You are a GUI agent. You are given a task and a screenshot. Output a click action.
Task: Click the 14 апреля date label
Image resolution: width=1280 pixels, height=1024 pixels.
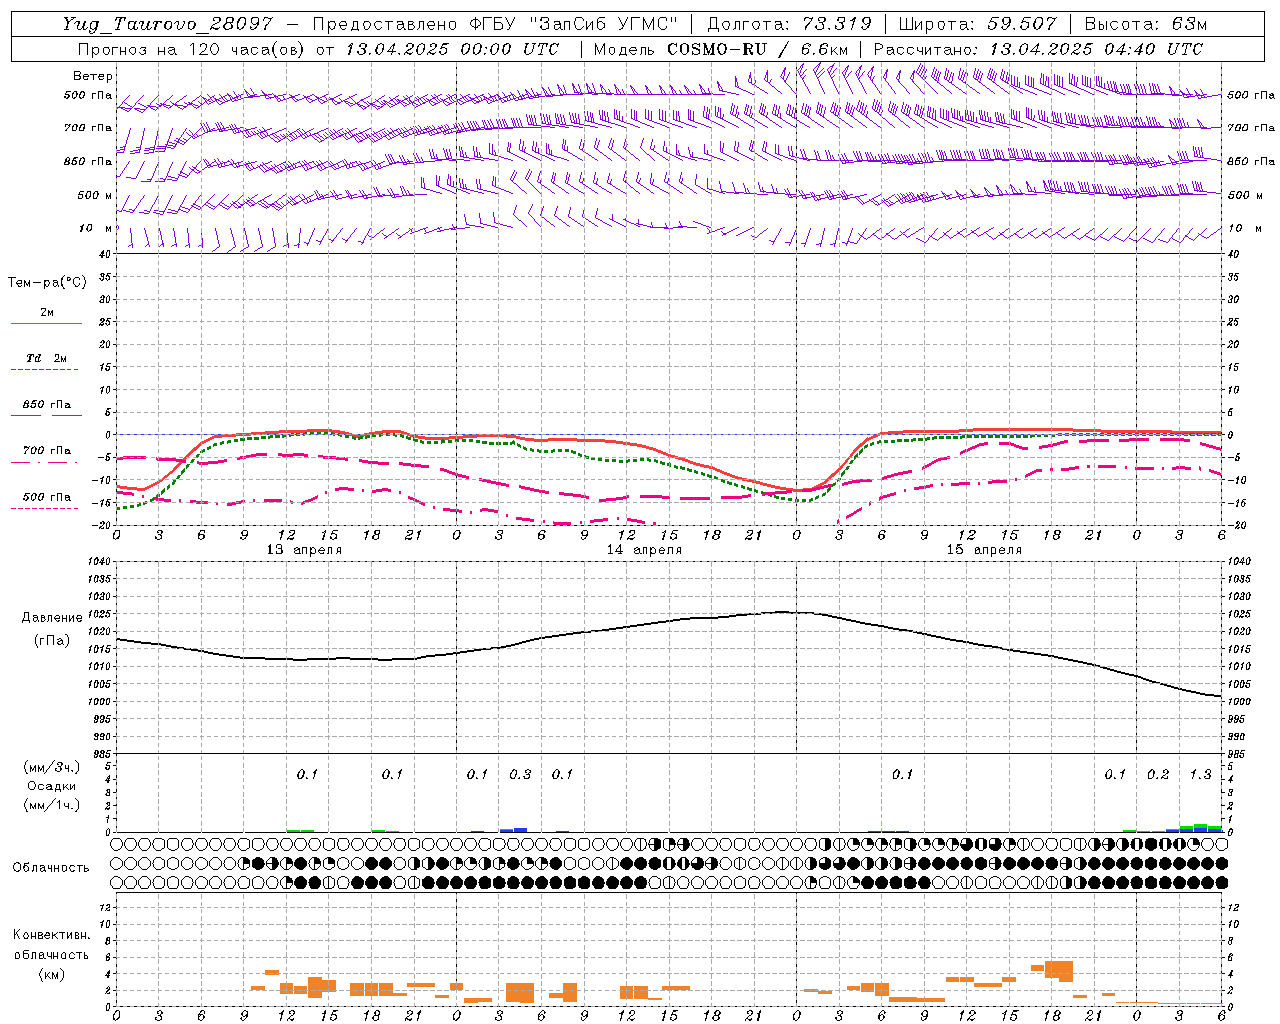pyautogui.click(x=644, y=549)
